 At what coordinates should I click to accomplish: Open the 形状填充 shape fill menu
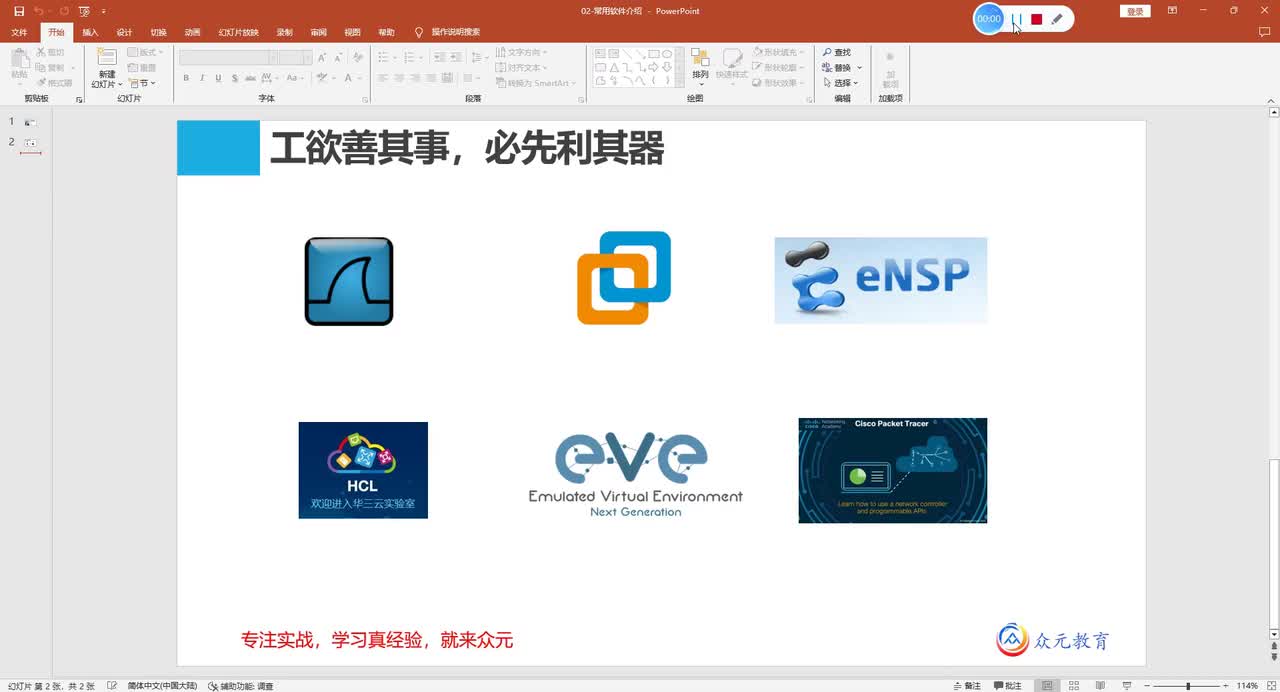(778, 52)
